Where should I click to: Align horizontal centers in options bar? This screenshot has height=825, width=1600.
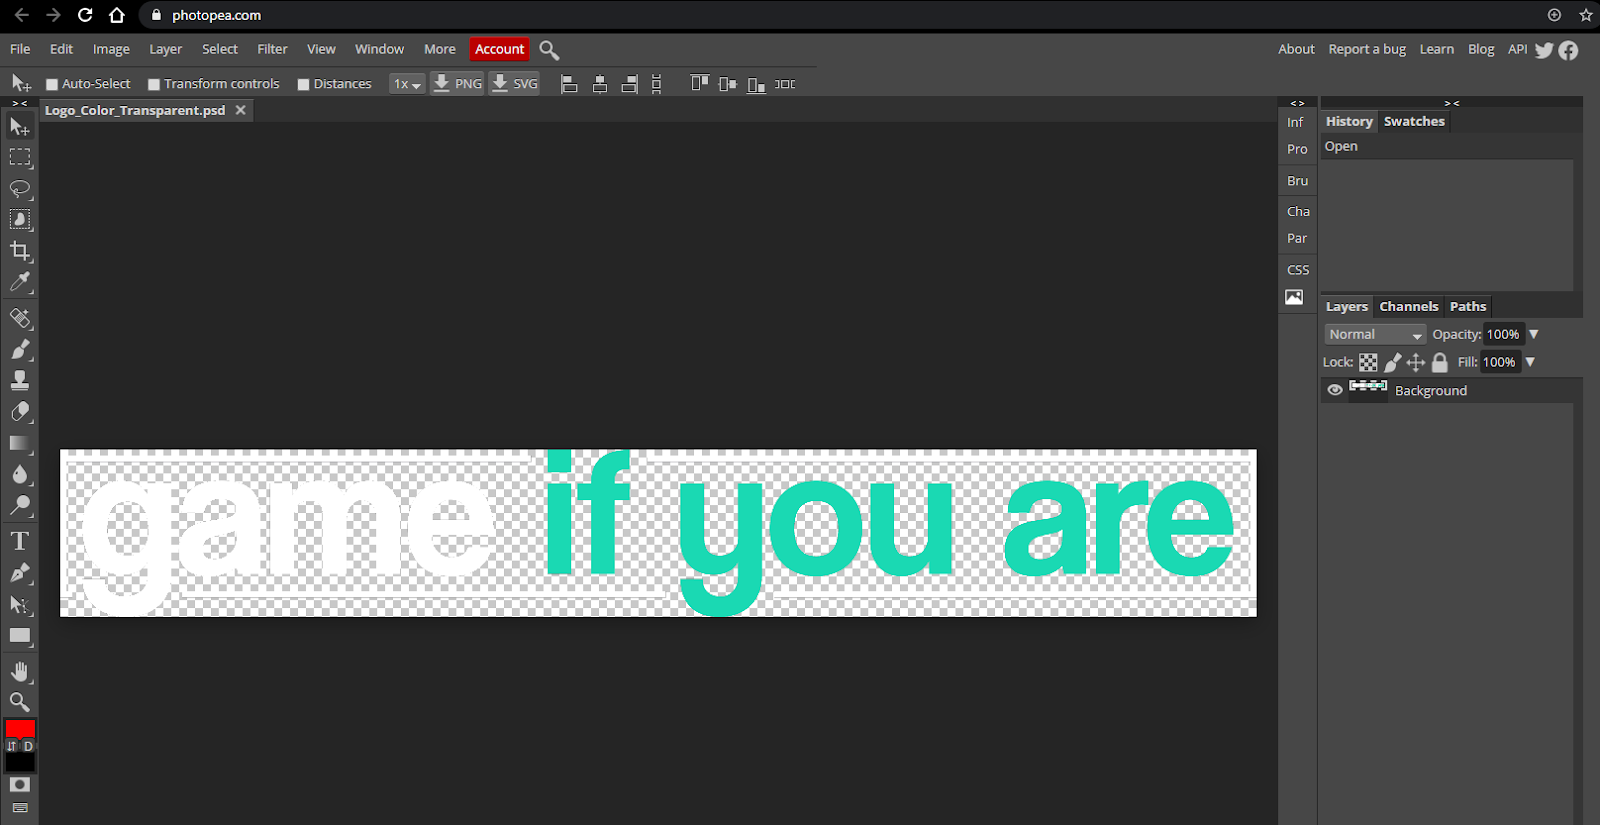point(600,84)
